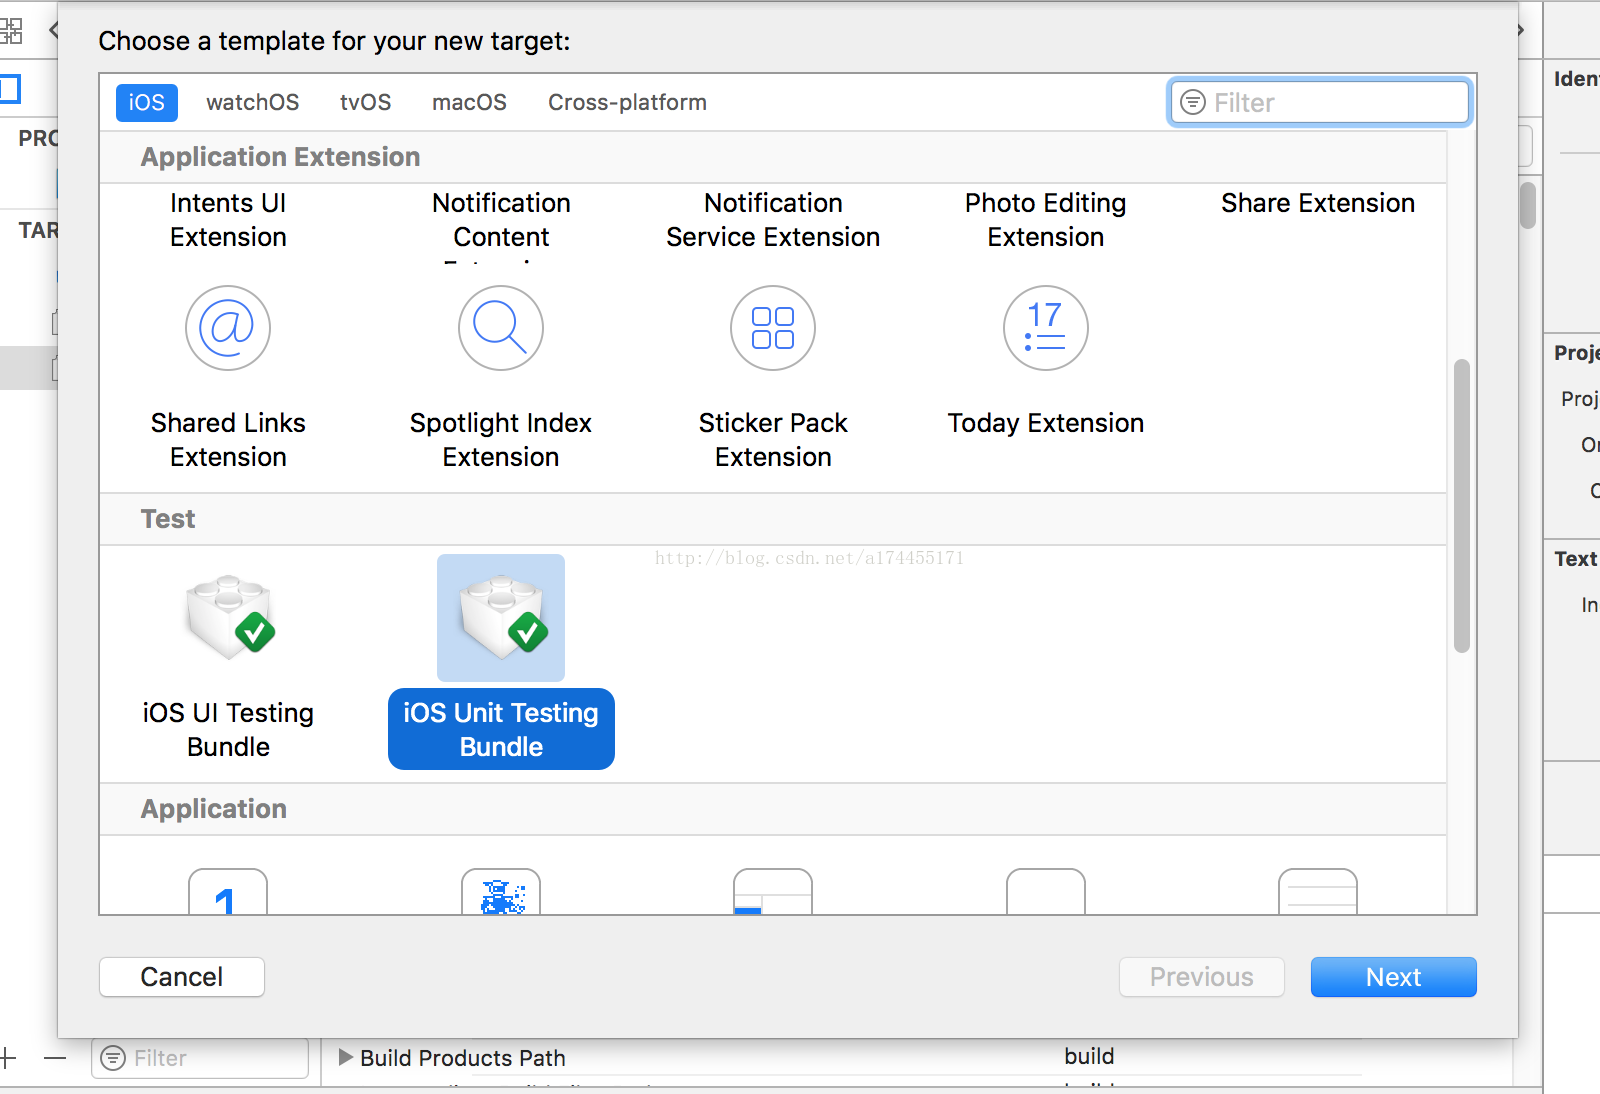Viewport: 1600px width, 1094px height.
Task: Select the fourth Application template icon
Action: pyautogui.click(x=1046, y=891)
